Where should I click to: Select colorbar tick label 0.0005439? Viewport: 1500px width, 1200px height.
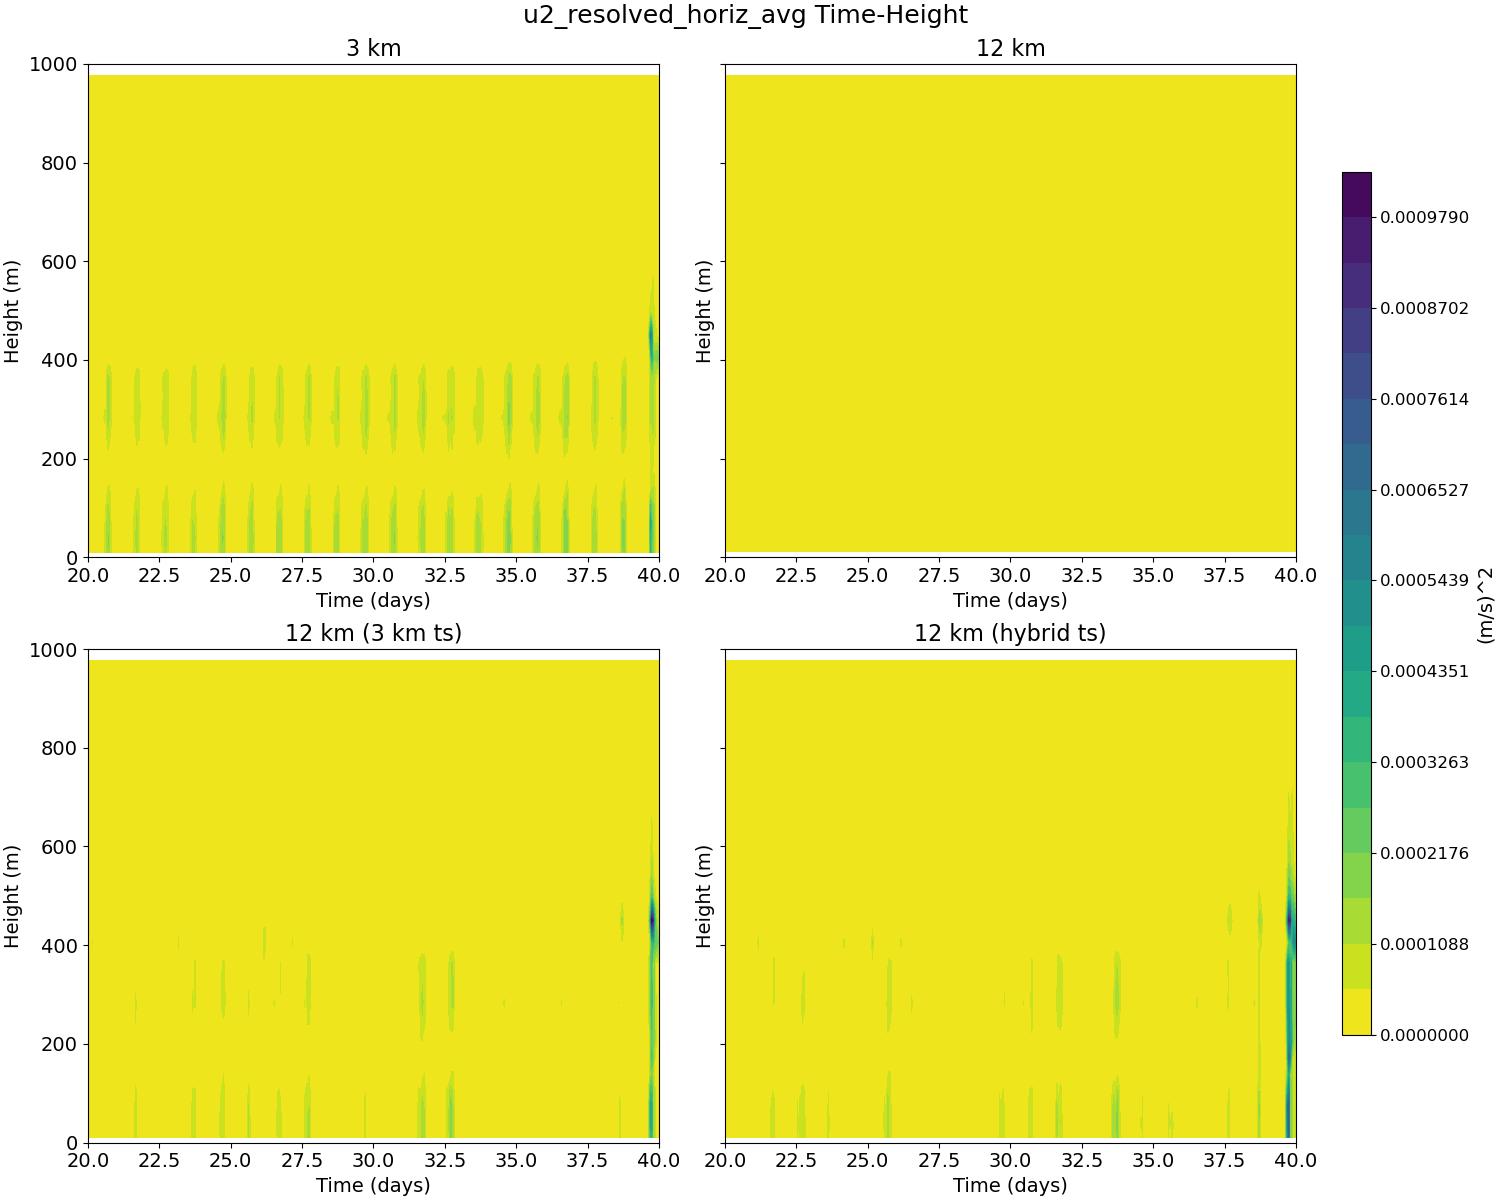click(x=1424, y=581)
